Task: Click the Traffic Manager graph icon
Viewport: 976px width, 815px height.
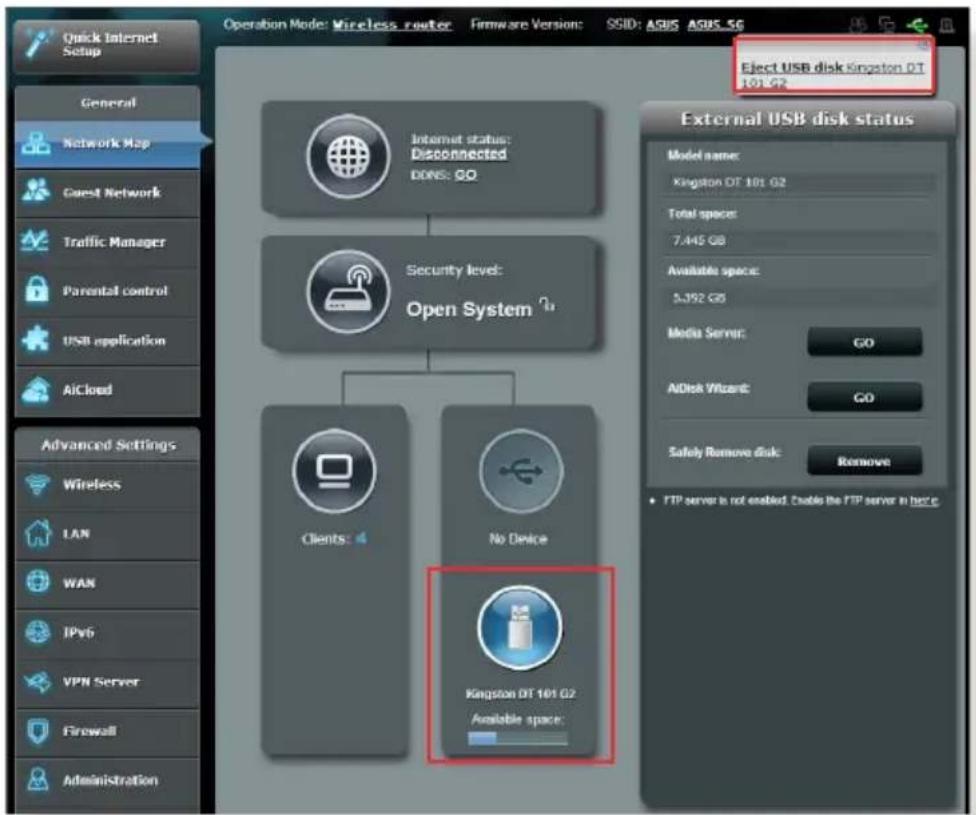Action: [35, 240]
